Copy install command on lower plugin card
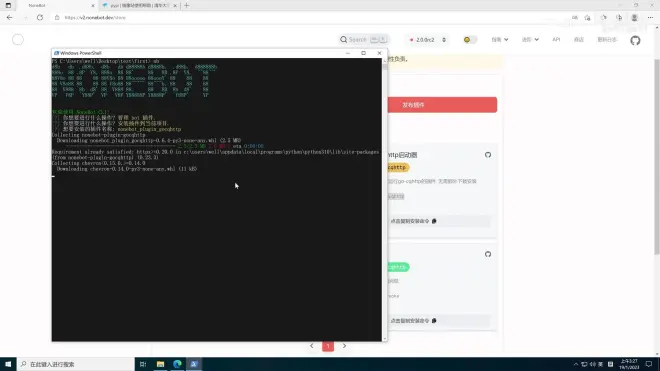The width and height of the screenshot is (660, 371). tap(439, 320)
